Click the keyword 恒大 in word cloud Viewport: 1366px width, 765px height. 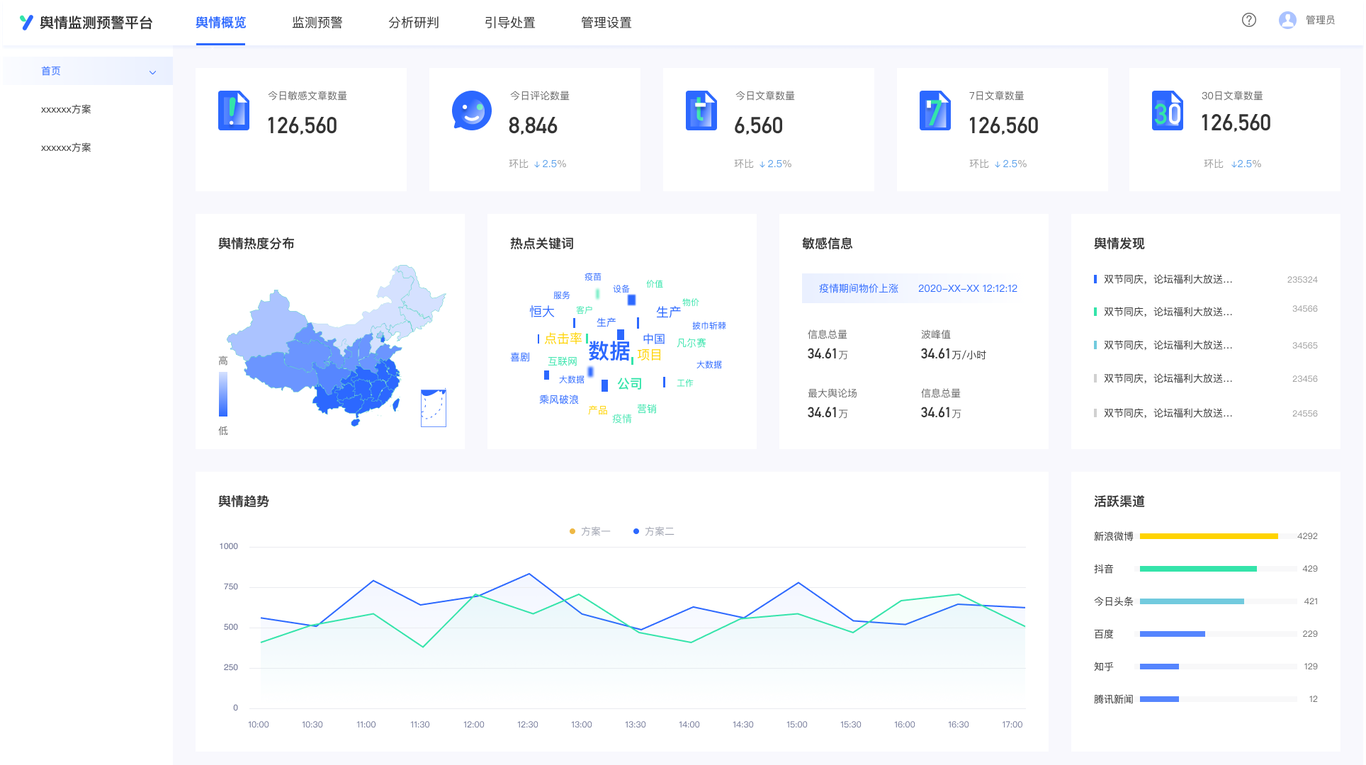click(x=542, y=312)
